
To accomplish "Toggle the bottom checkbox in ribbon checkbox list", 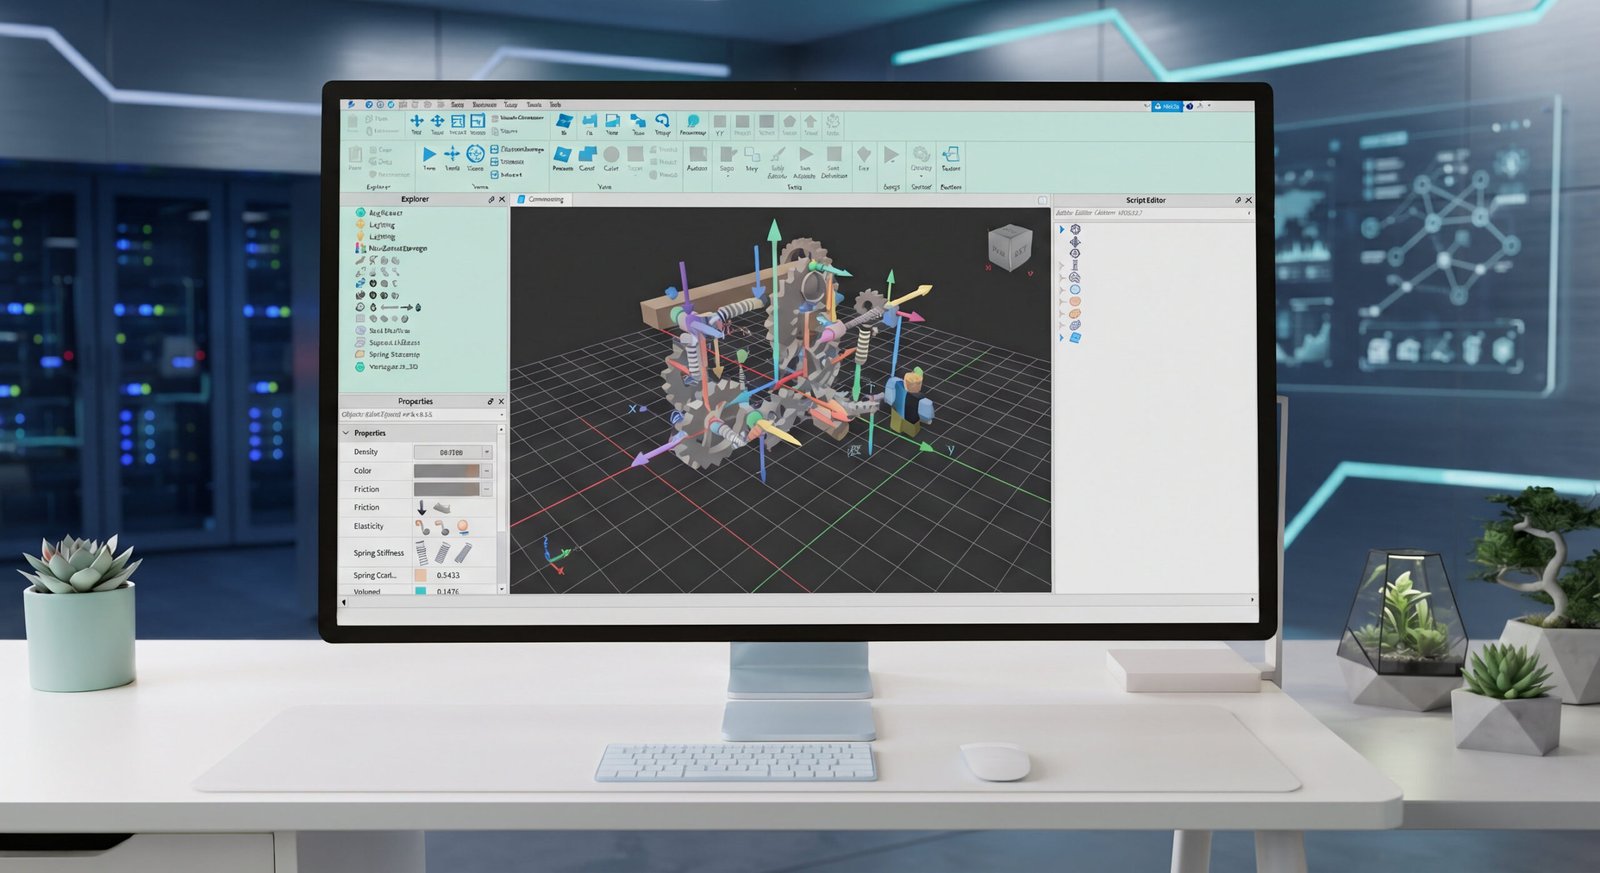I will coord(495,174).
